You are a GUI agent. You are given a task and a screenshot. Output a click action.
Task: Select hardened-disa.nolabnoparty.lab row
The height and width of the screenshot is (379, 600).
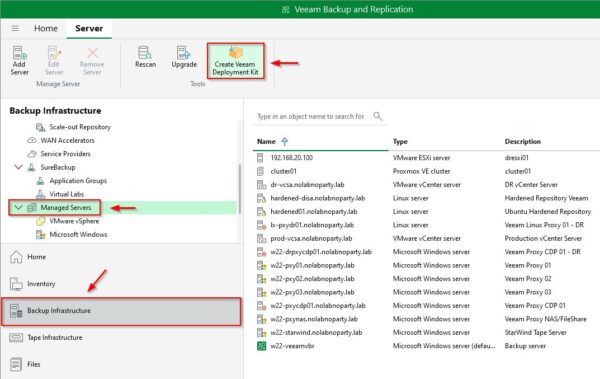426,198
